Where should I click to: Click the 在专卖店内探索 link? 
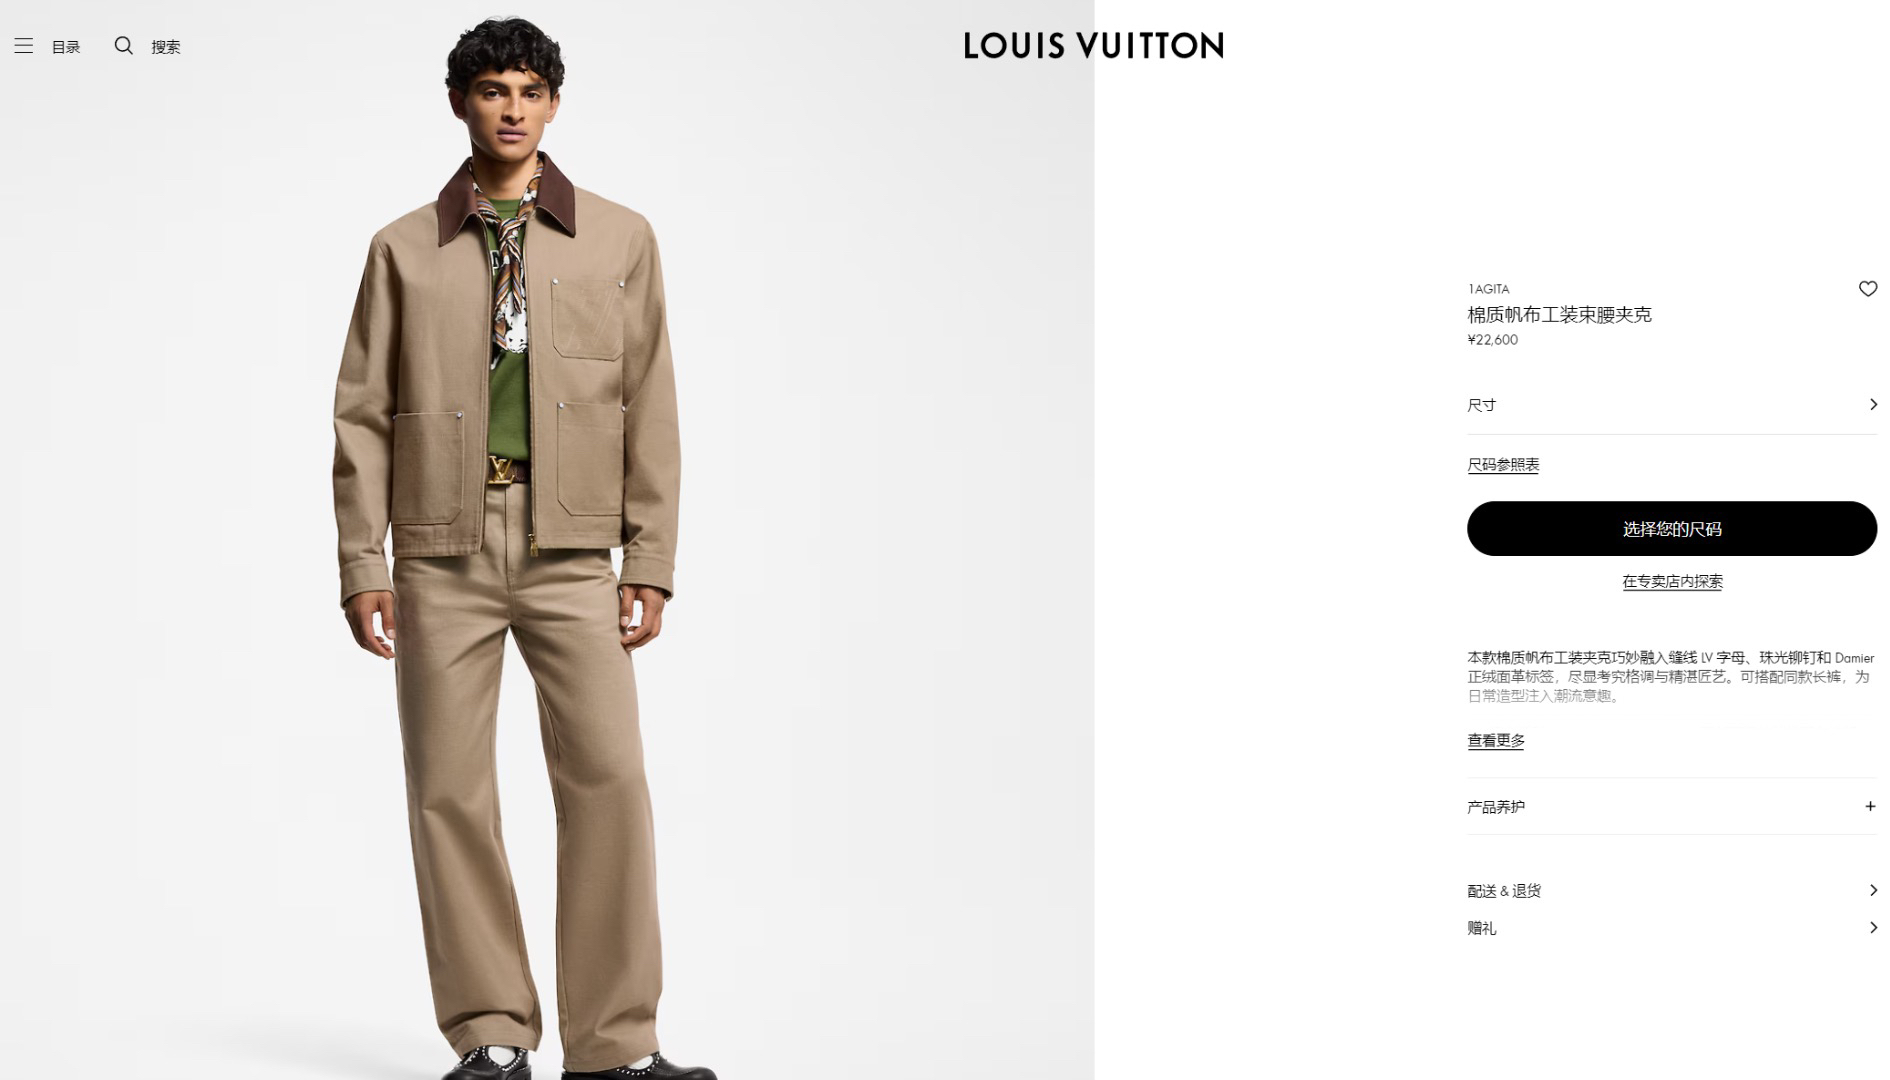(1672, 581)
